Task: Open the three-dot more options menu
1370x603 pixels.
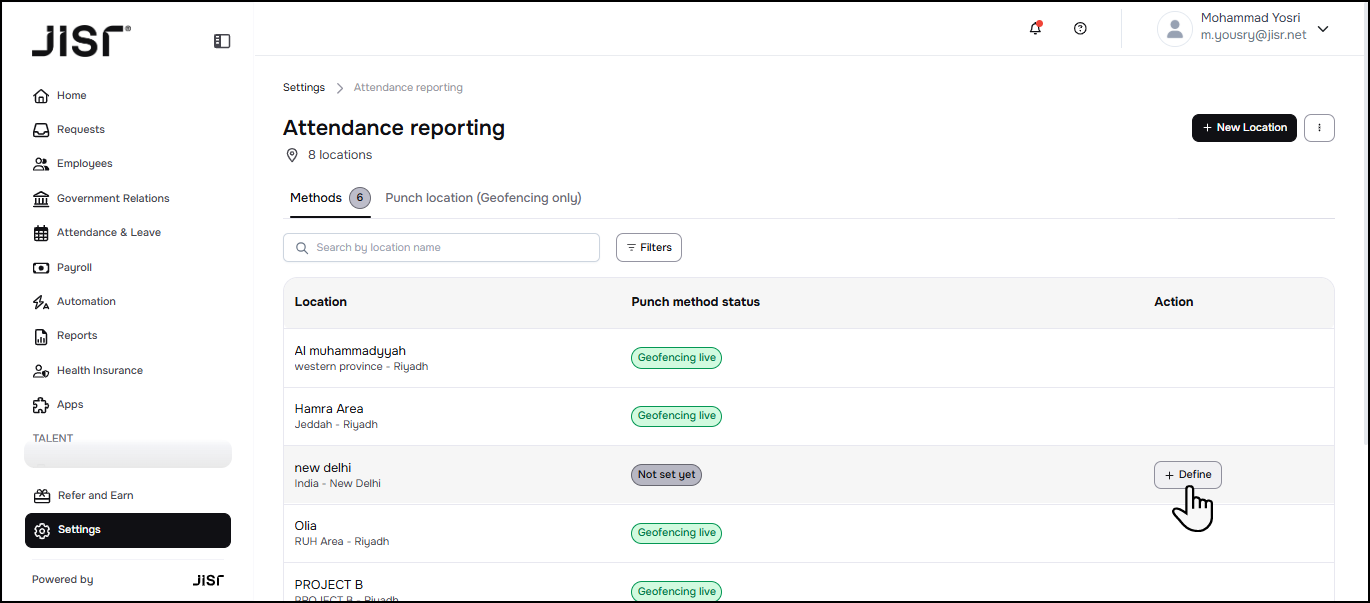Action: click(x=1320, y=128)
